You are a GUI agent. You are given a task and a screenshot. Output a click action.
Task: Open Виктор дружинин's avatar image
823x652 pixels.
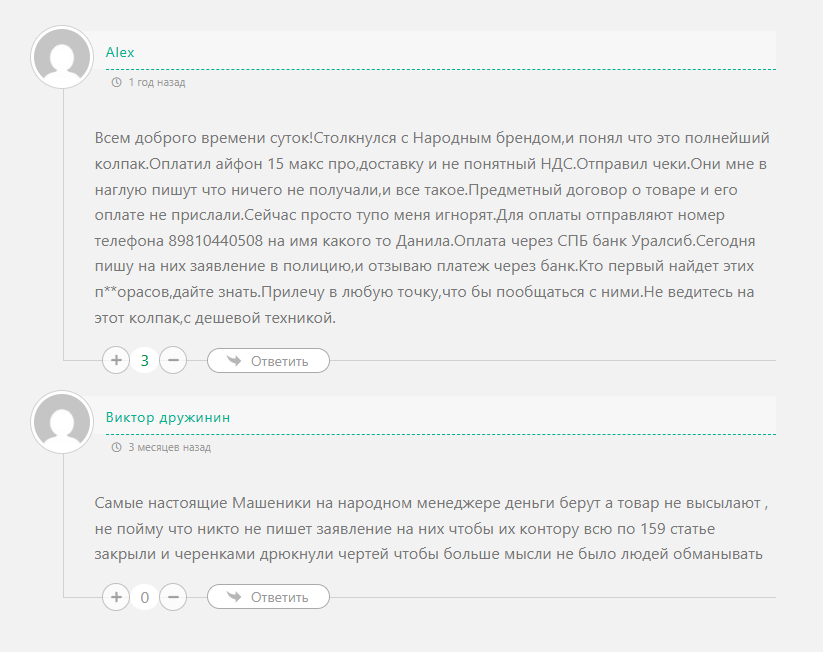pos(63,422)
